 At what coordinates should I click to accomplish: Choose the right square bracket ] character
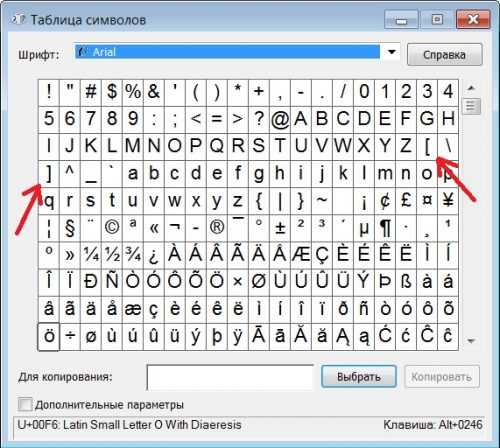point(49,174)
